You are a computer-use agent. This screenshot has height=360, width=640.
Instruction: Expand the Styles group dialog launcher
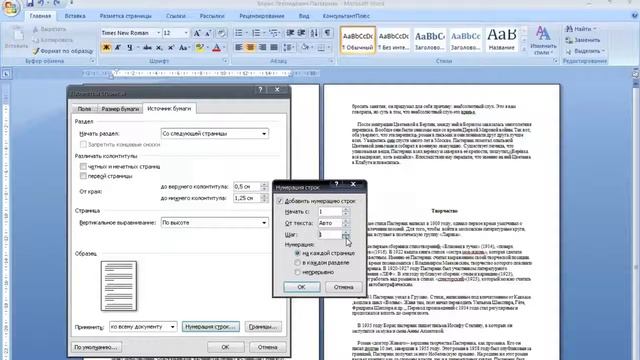click(x=556, y=61)
